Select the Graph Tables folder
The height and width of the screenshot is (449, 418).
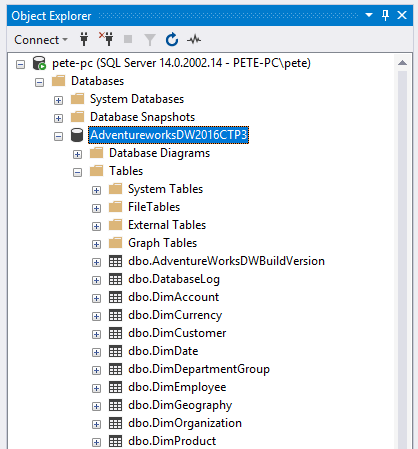pos(163,243)
